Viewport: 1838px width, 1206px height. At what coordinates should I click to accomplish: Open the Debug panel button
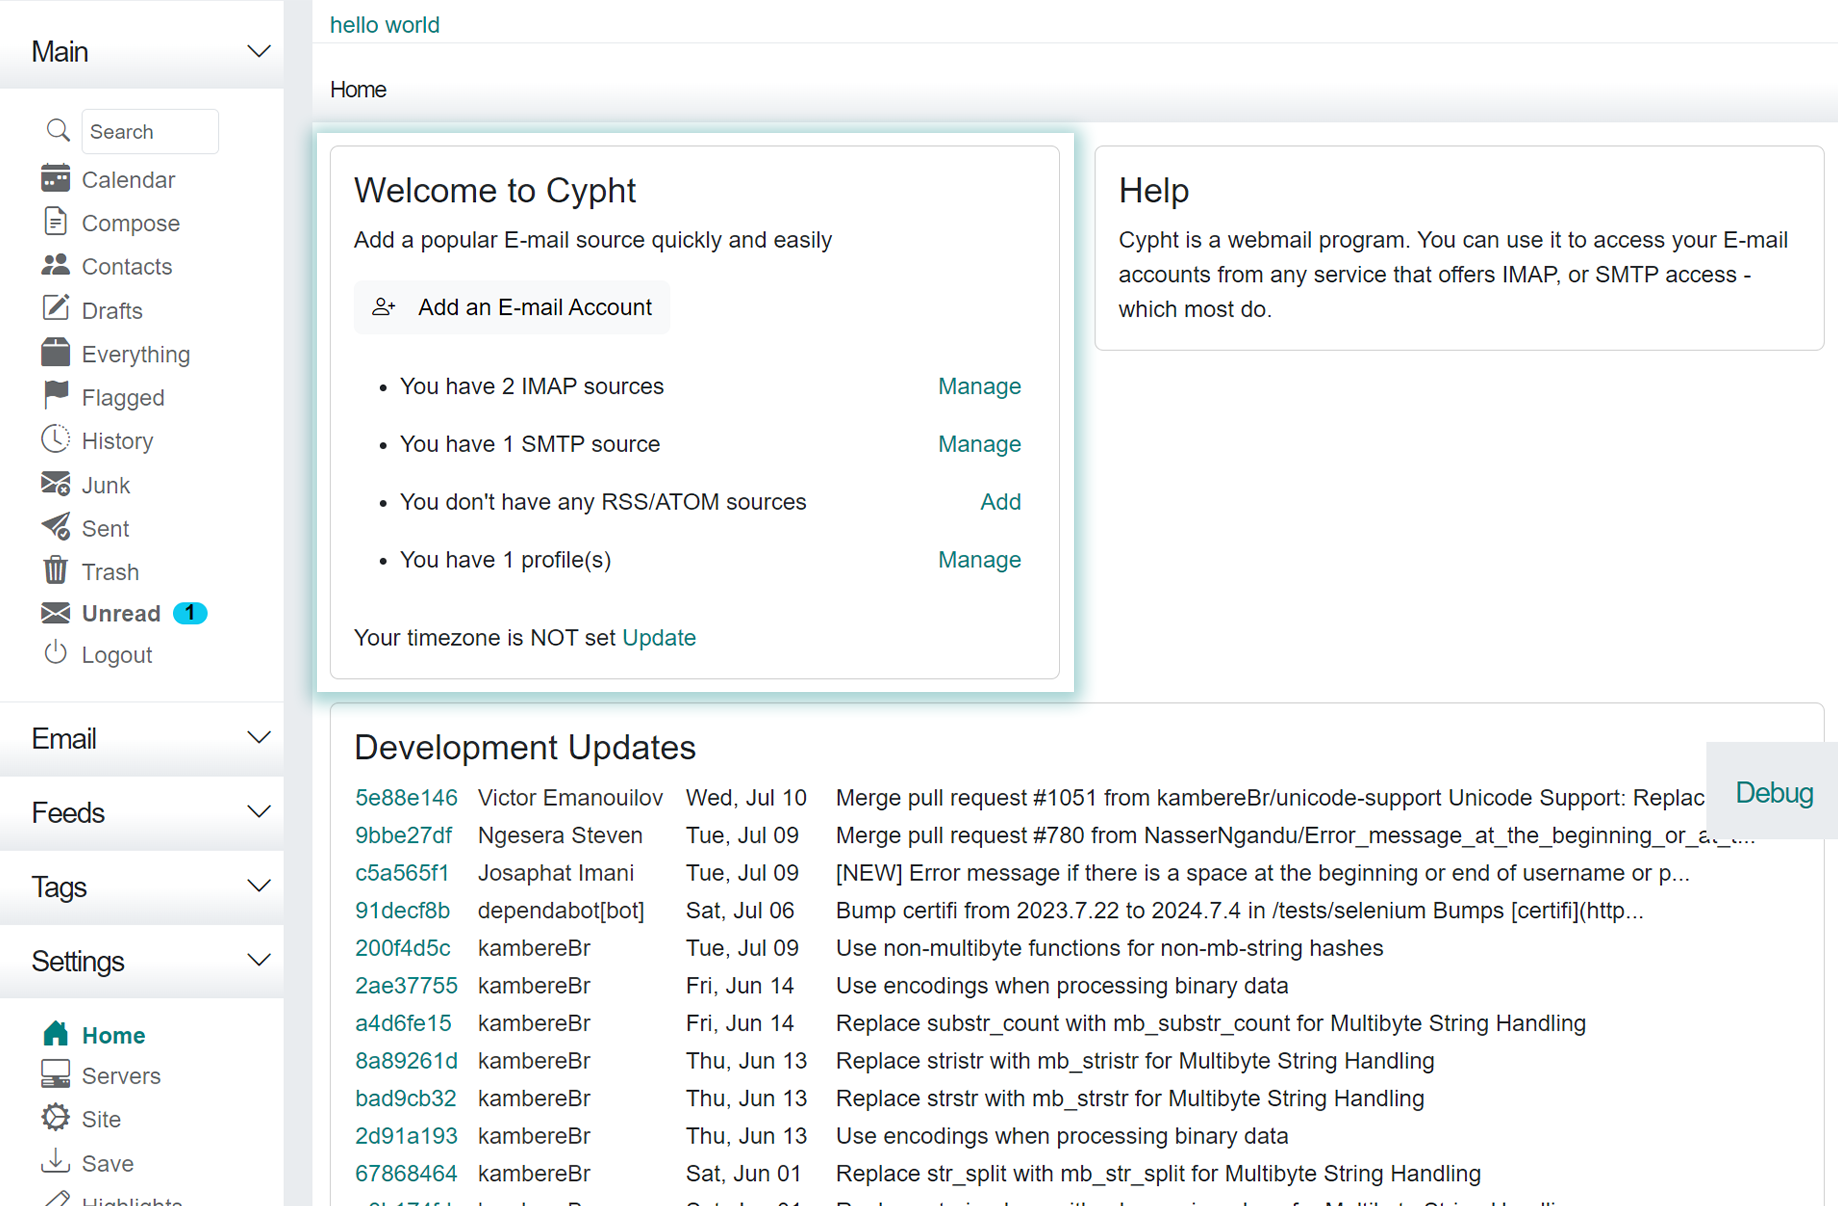[1773, 792]
